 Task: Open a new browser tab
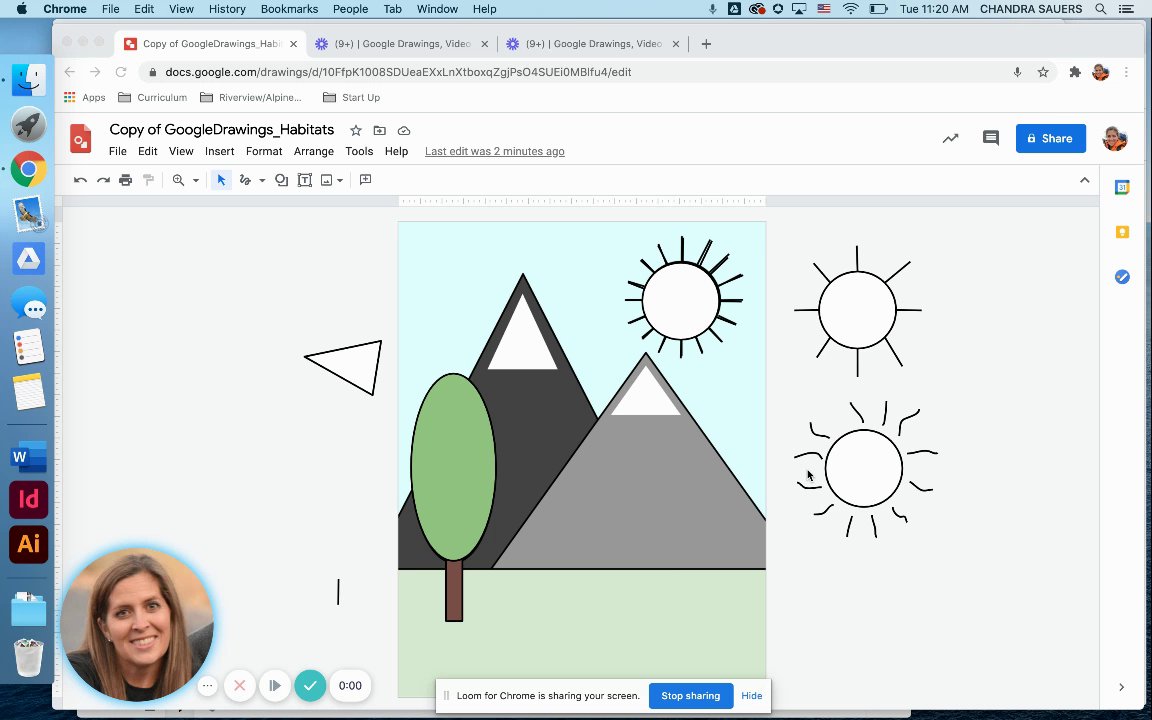(706, 44)
